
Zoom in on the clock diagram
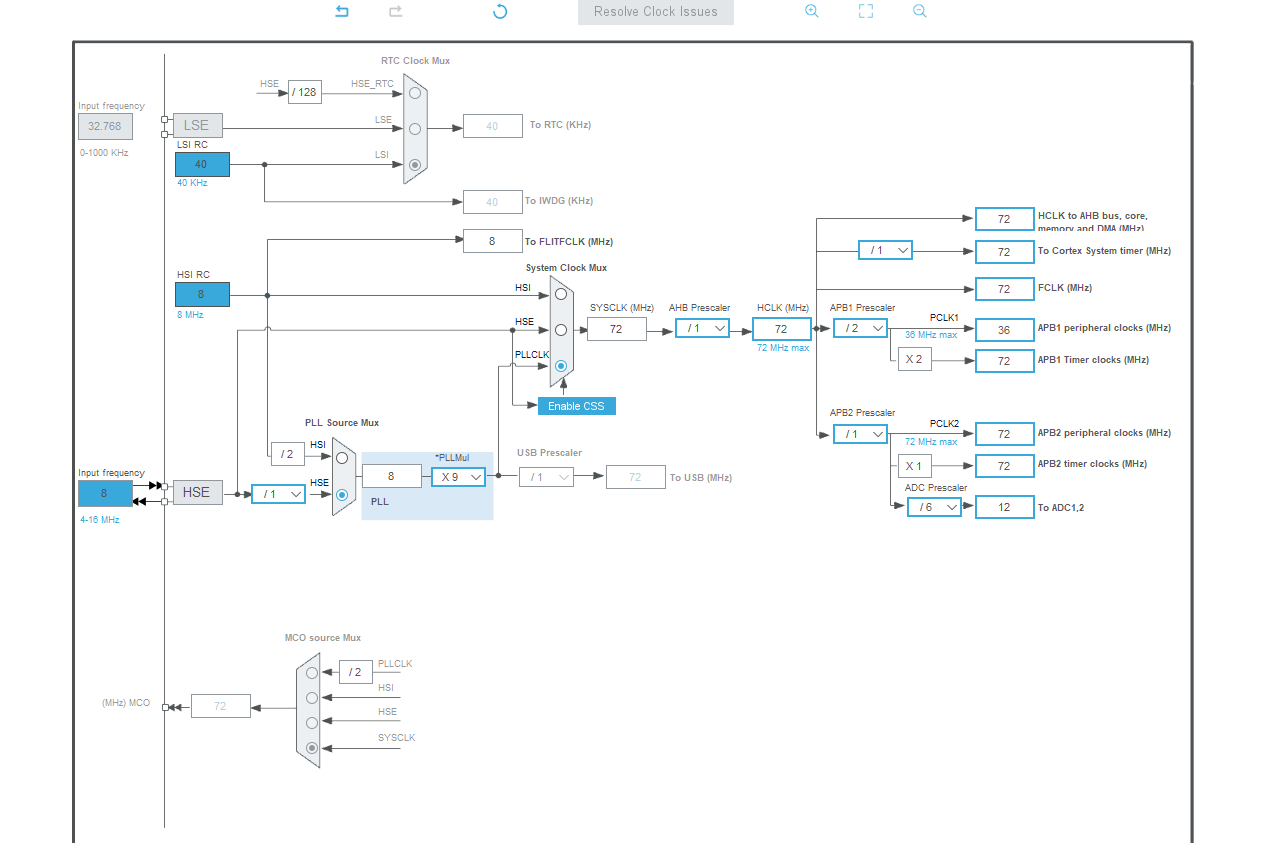812,11
